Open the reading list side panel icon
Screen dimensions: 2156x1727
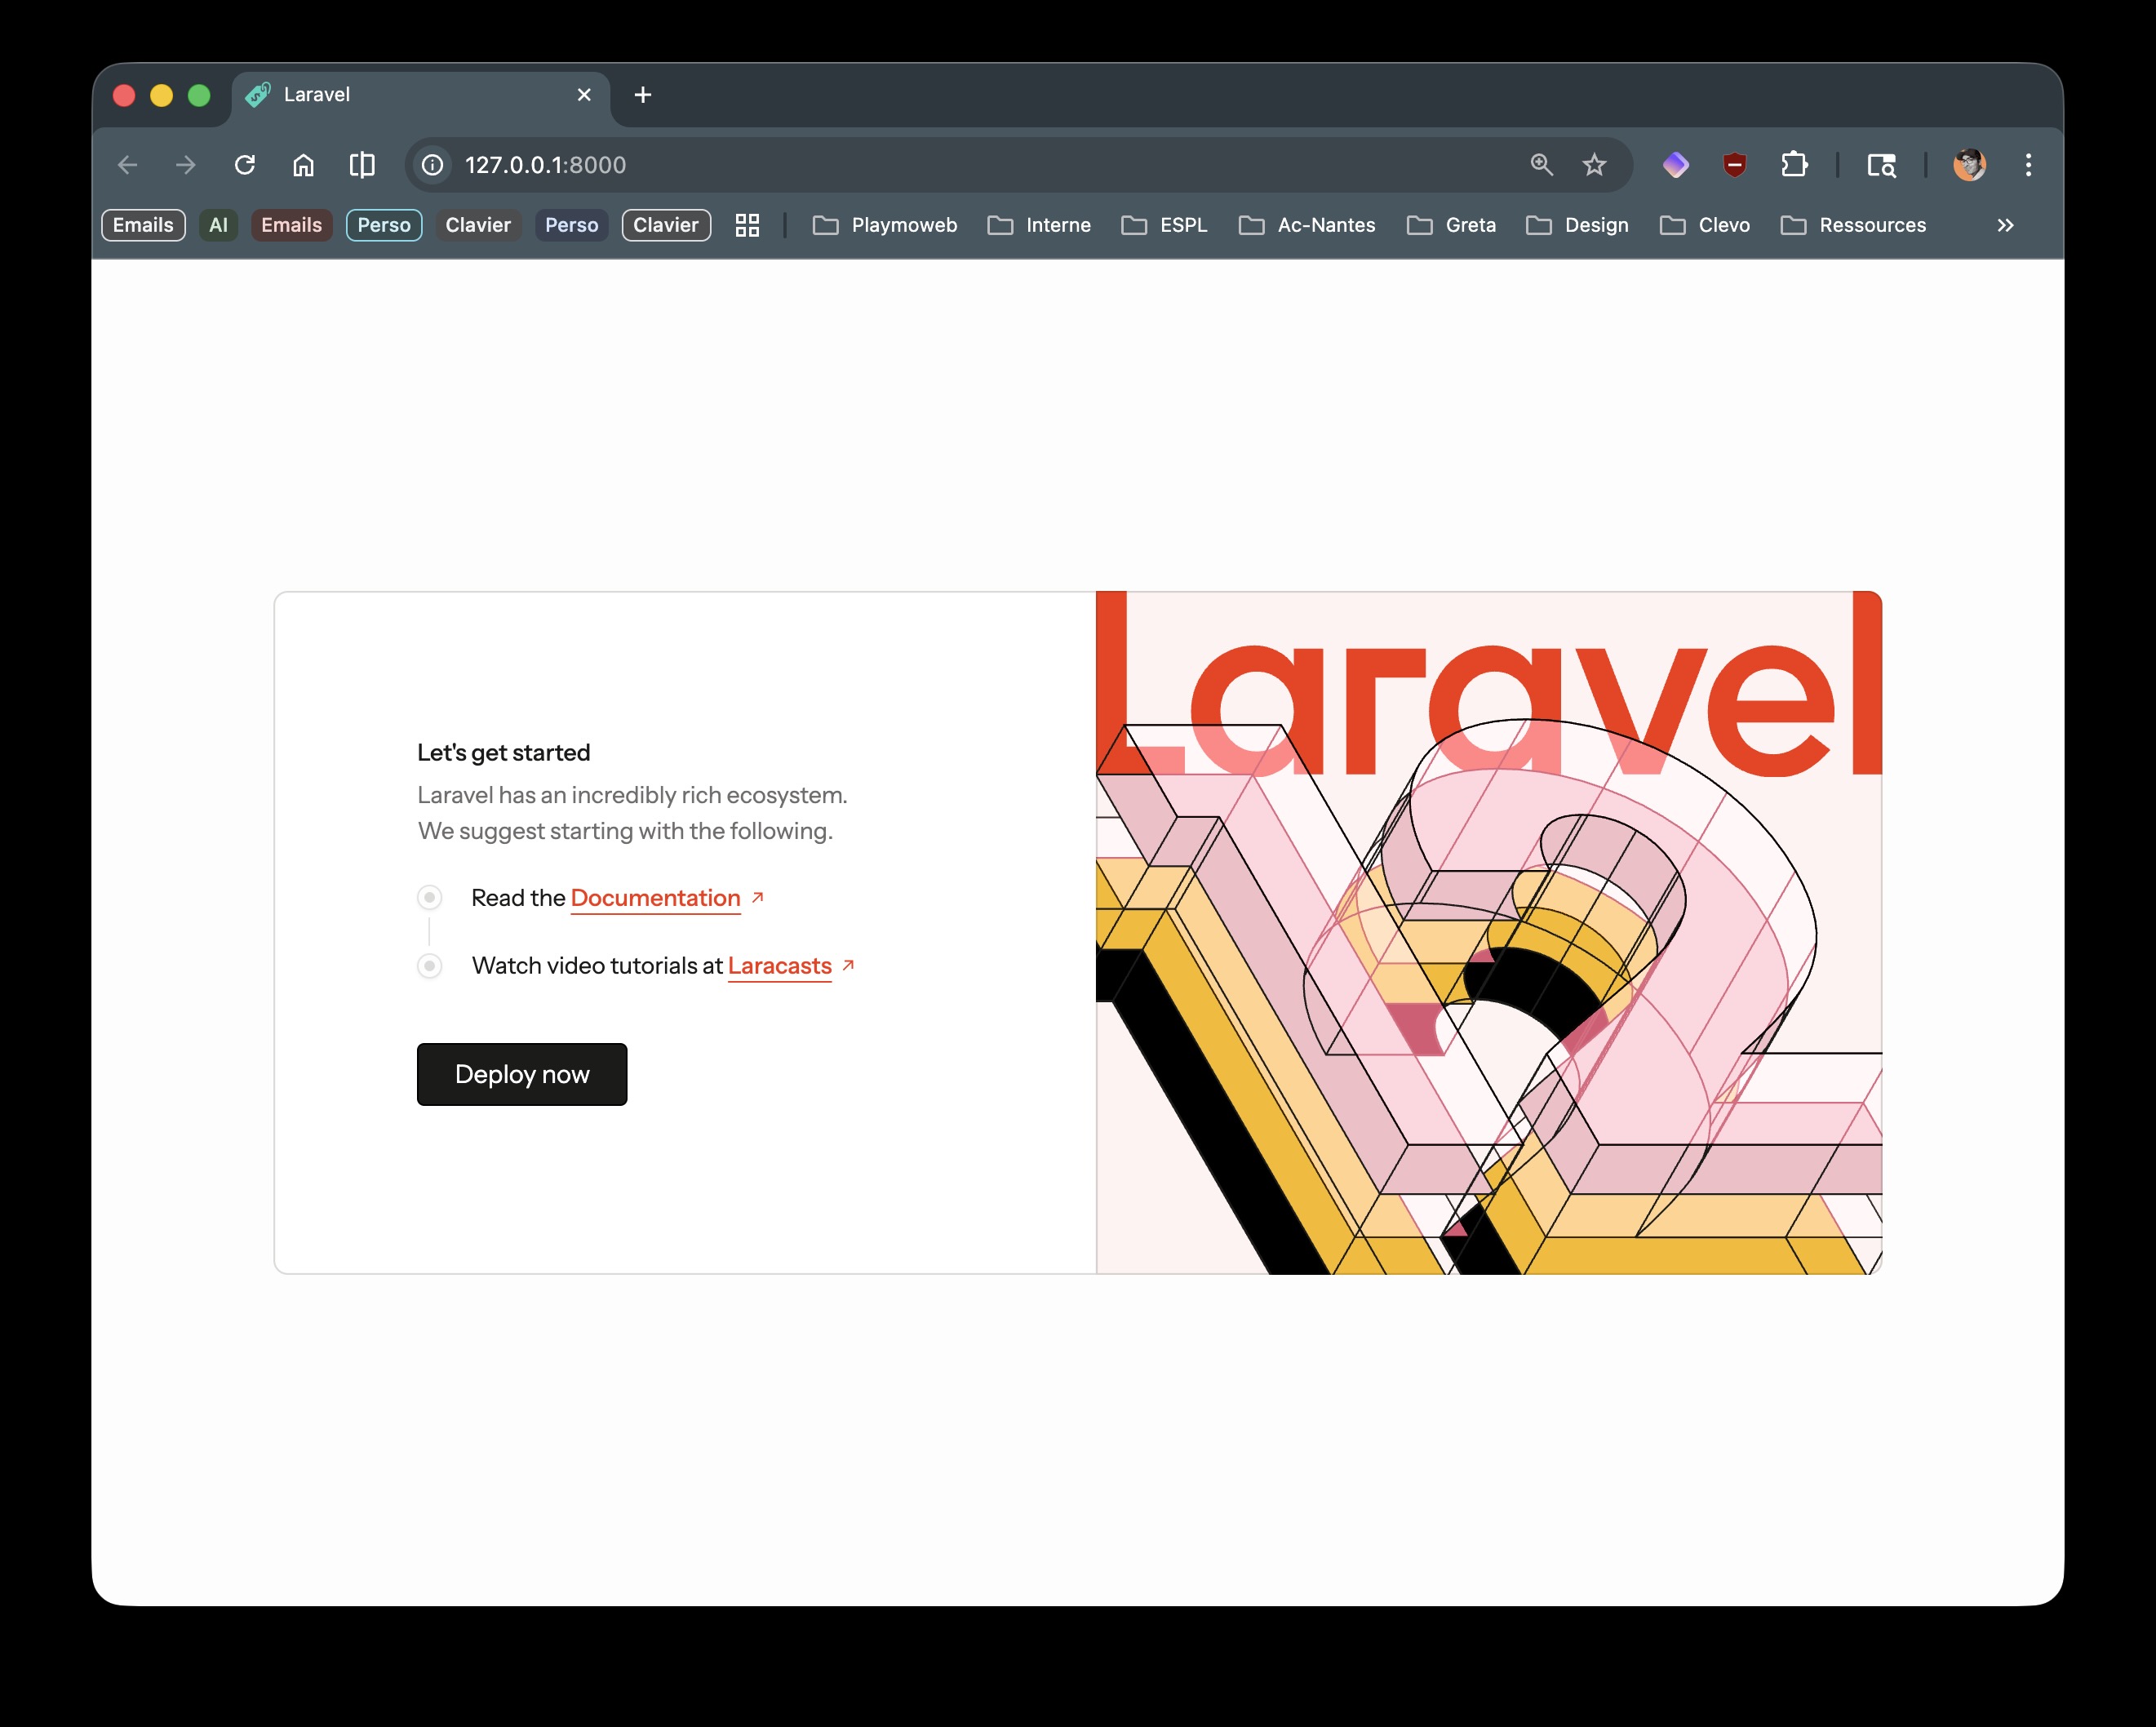point(362,165)
